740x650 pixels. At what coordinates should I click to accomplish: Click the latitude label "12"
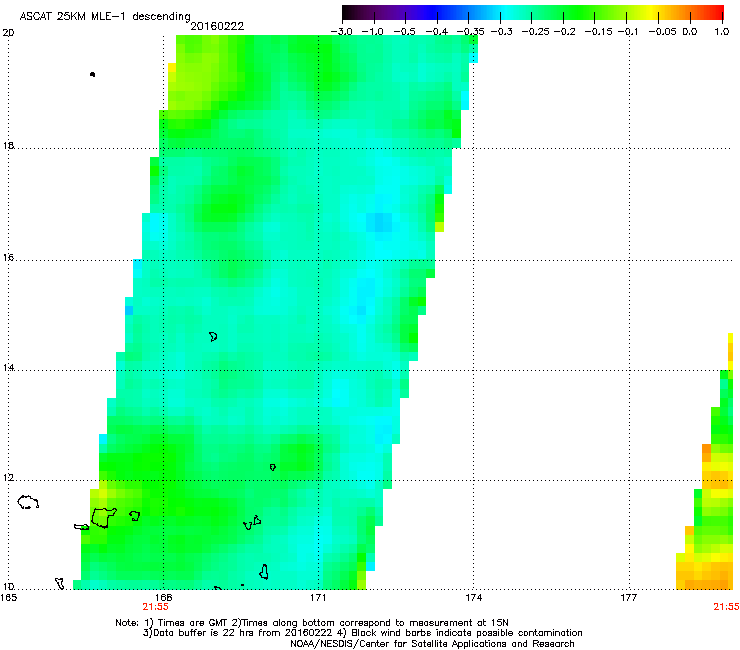[x=8, y=478]
